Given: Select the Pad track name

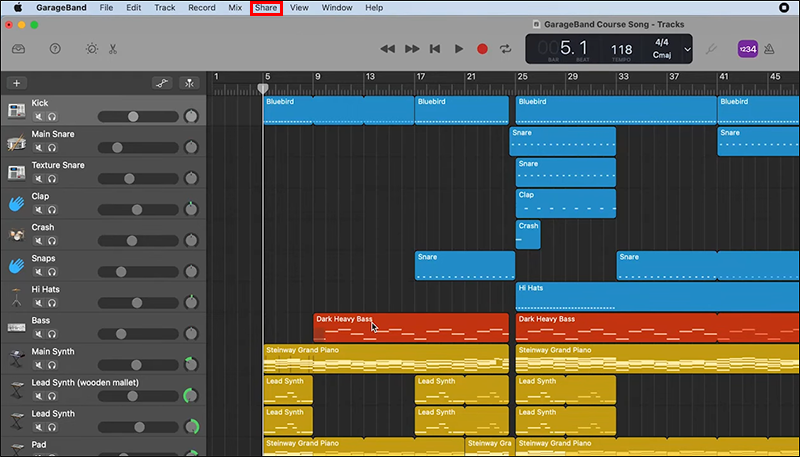Looking at the screenshot, I should [39, 444].
